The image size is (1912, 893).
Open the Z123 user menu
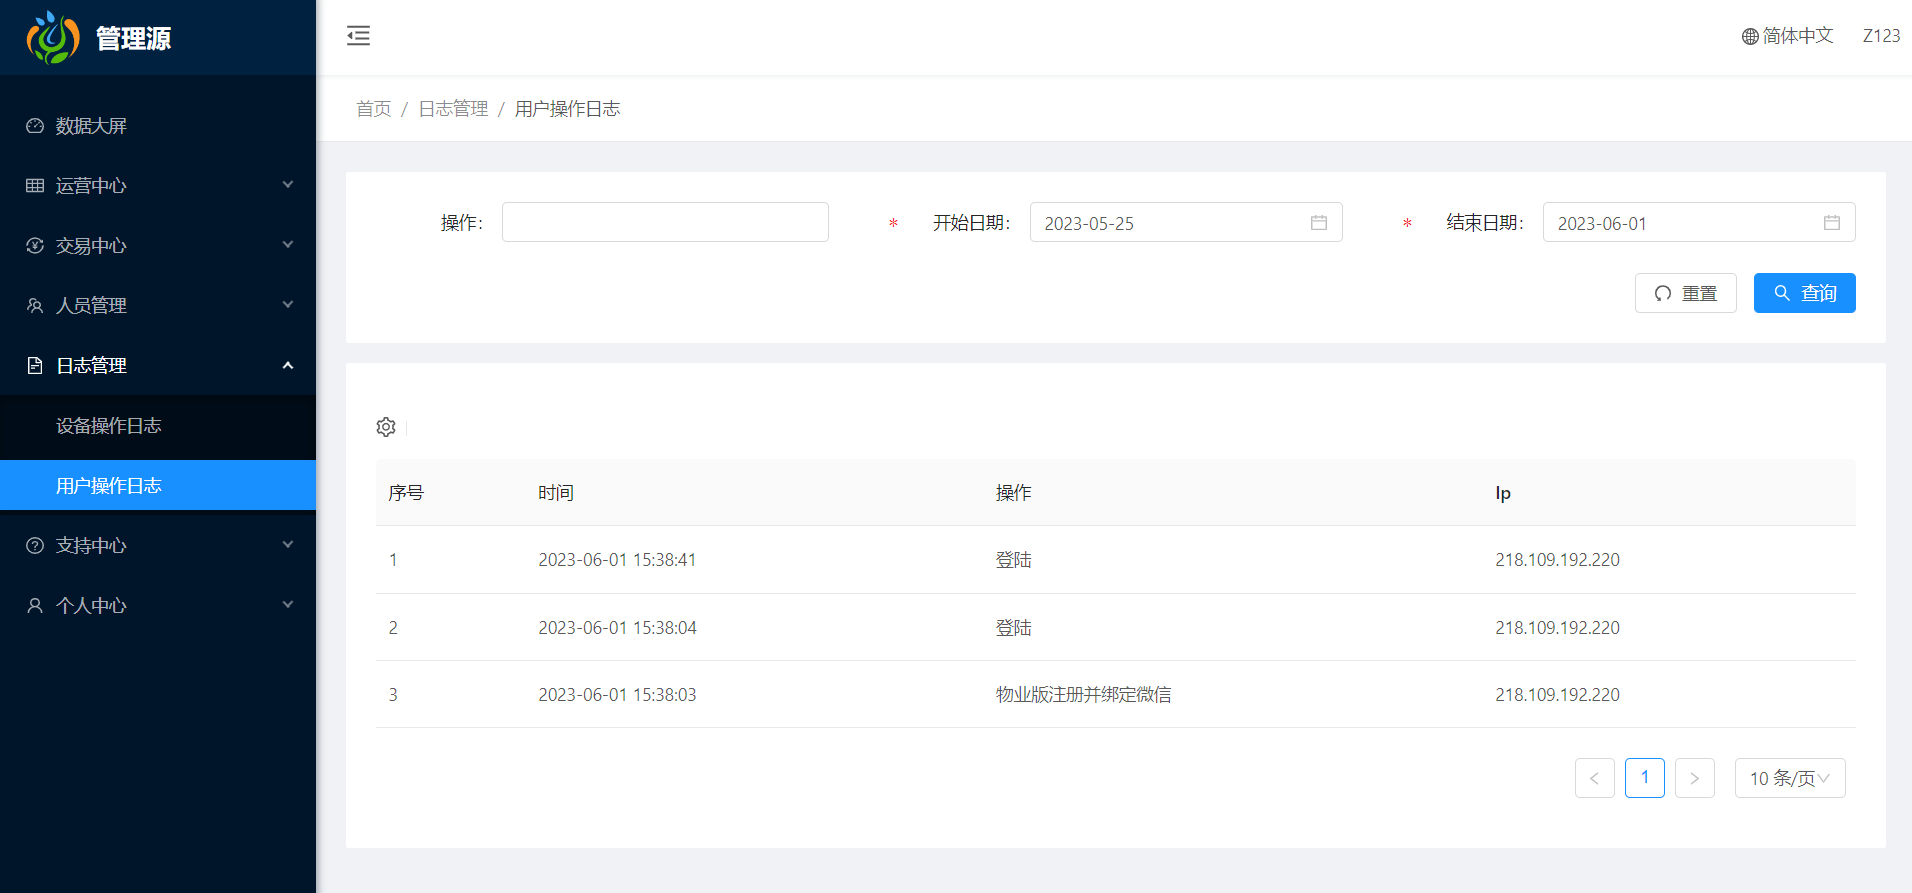[x=1881, y=36]
